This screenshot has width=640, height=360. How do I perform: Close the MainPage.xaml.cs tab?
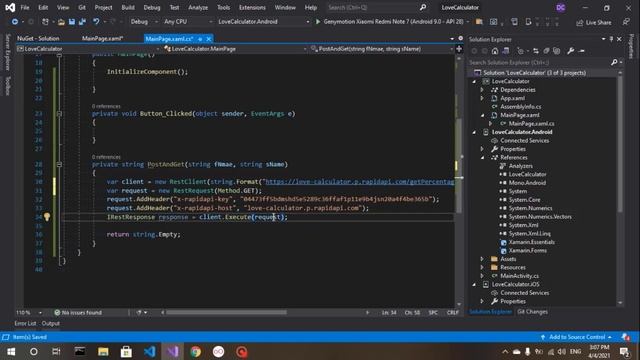click(x=209, y=39)
